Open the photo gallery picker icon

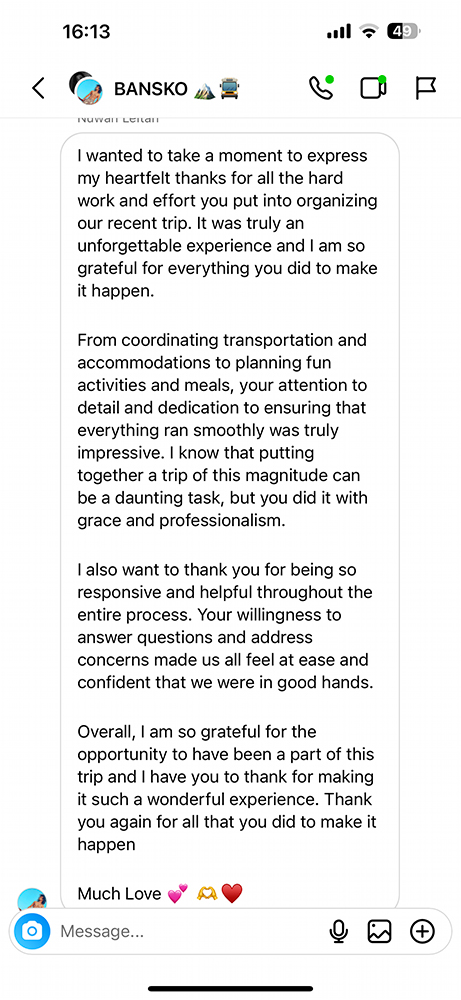point(379,932)
